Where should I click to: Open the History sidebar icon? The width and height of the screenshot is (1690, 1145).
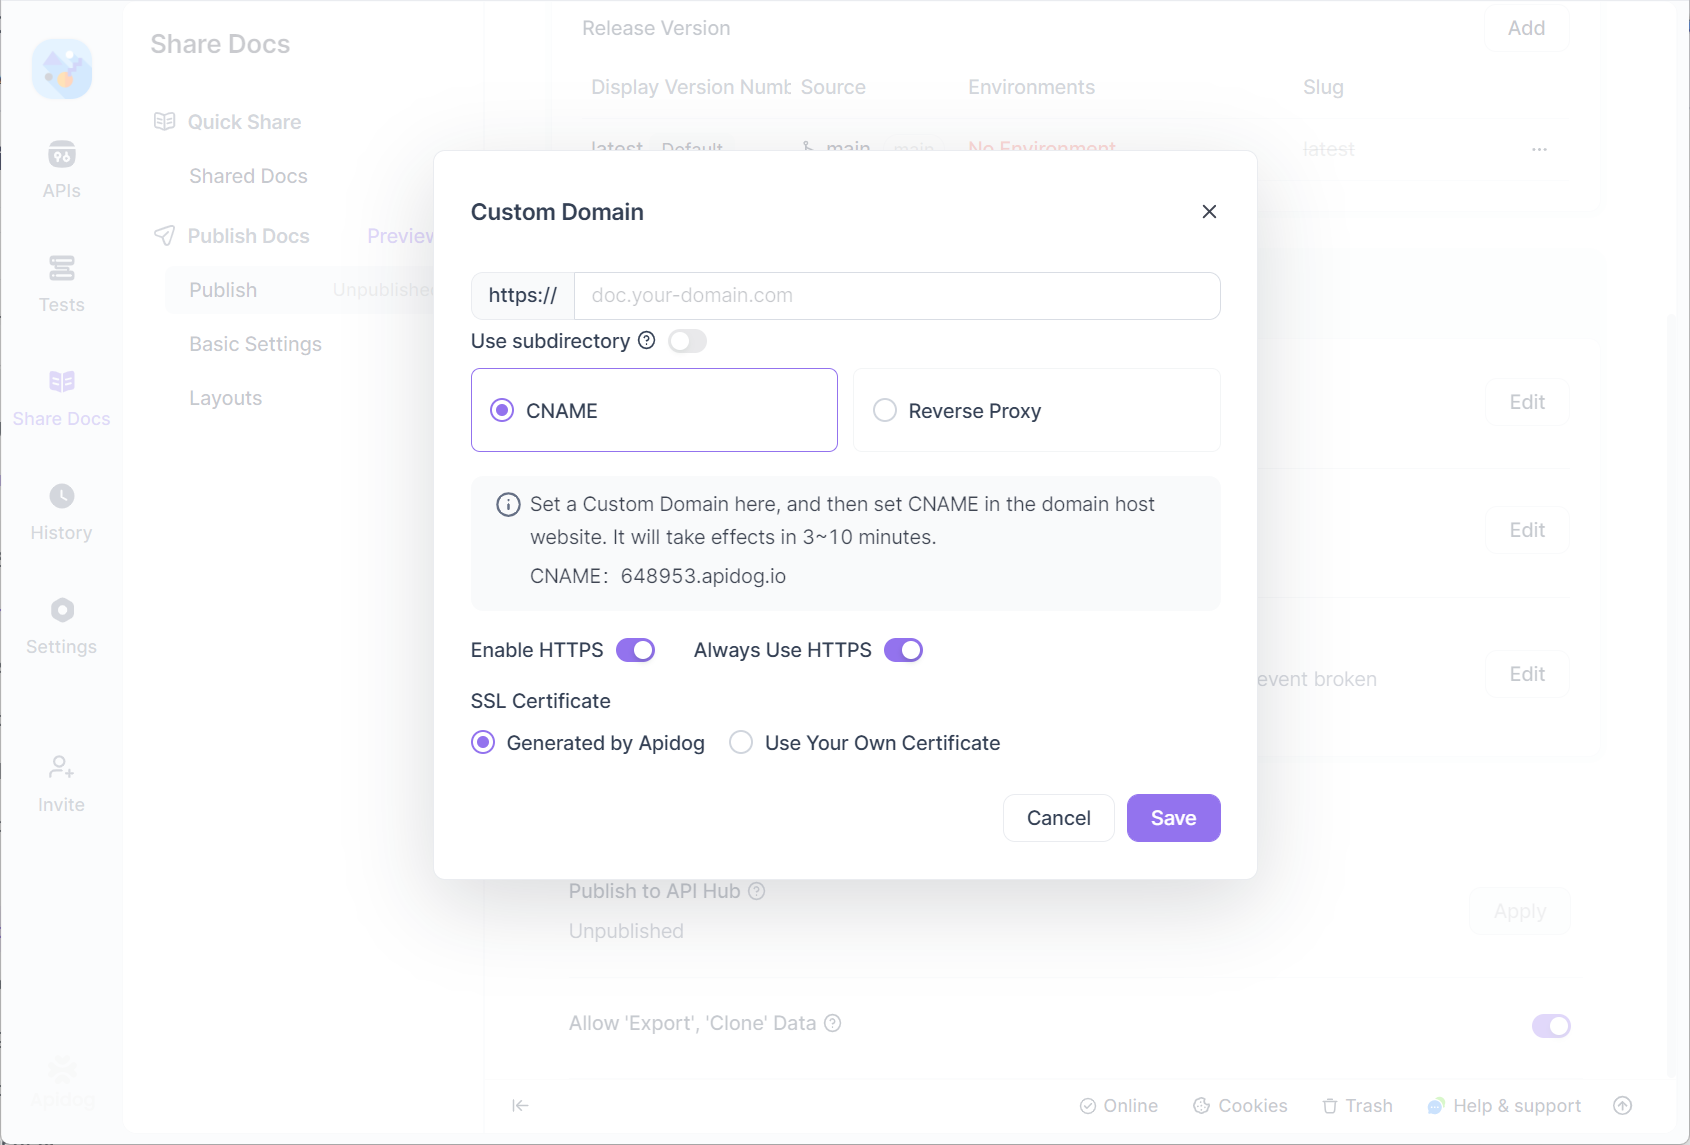[x=62, y=512]
